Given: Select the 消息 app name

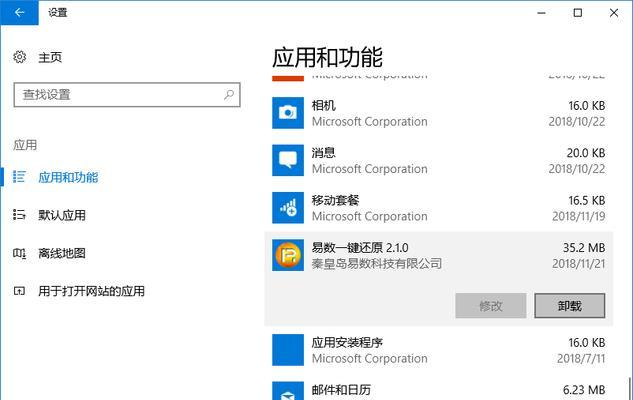Looking at the screenshot, I should pos(323,153).
